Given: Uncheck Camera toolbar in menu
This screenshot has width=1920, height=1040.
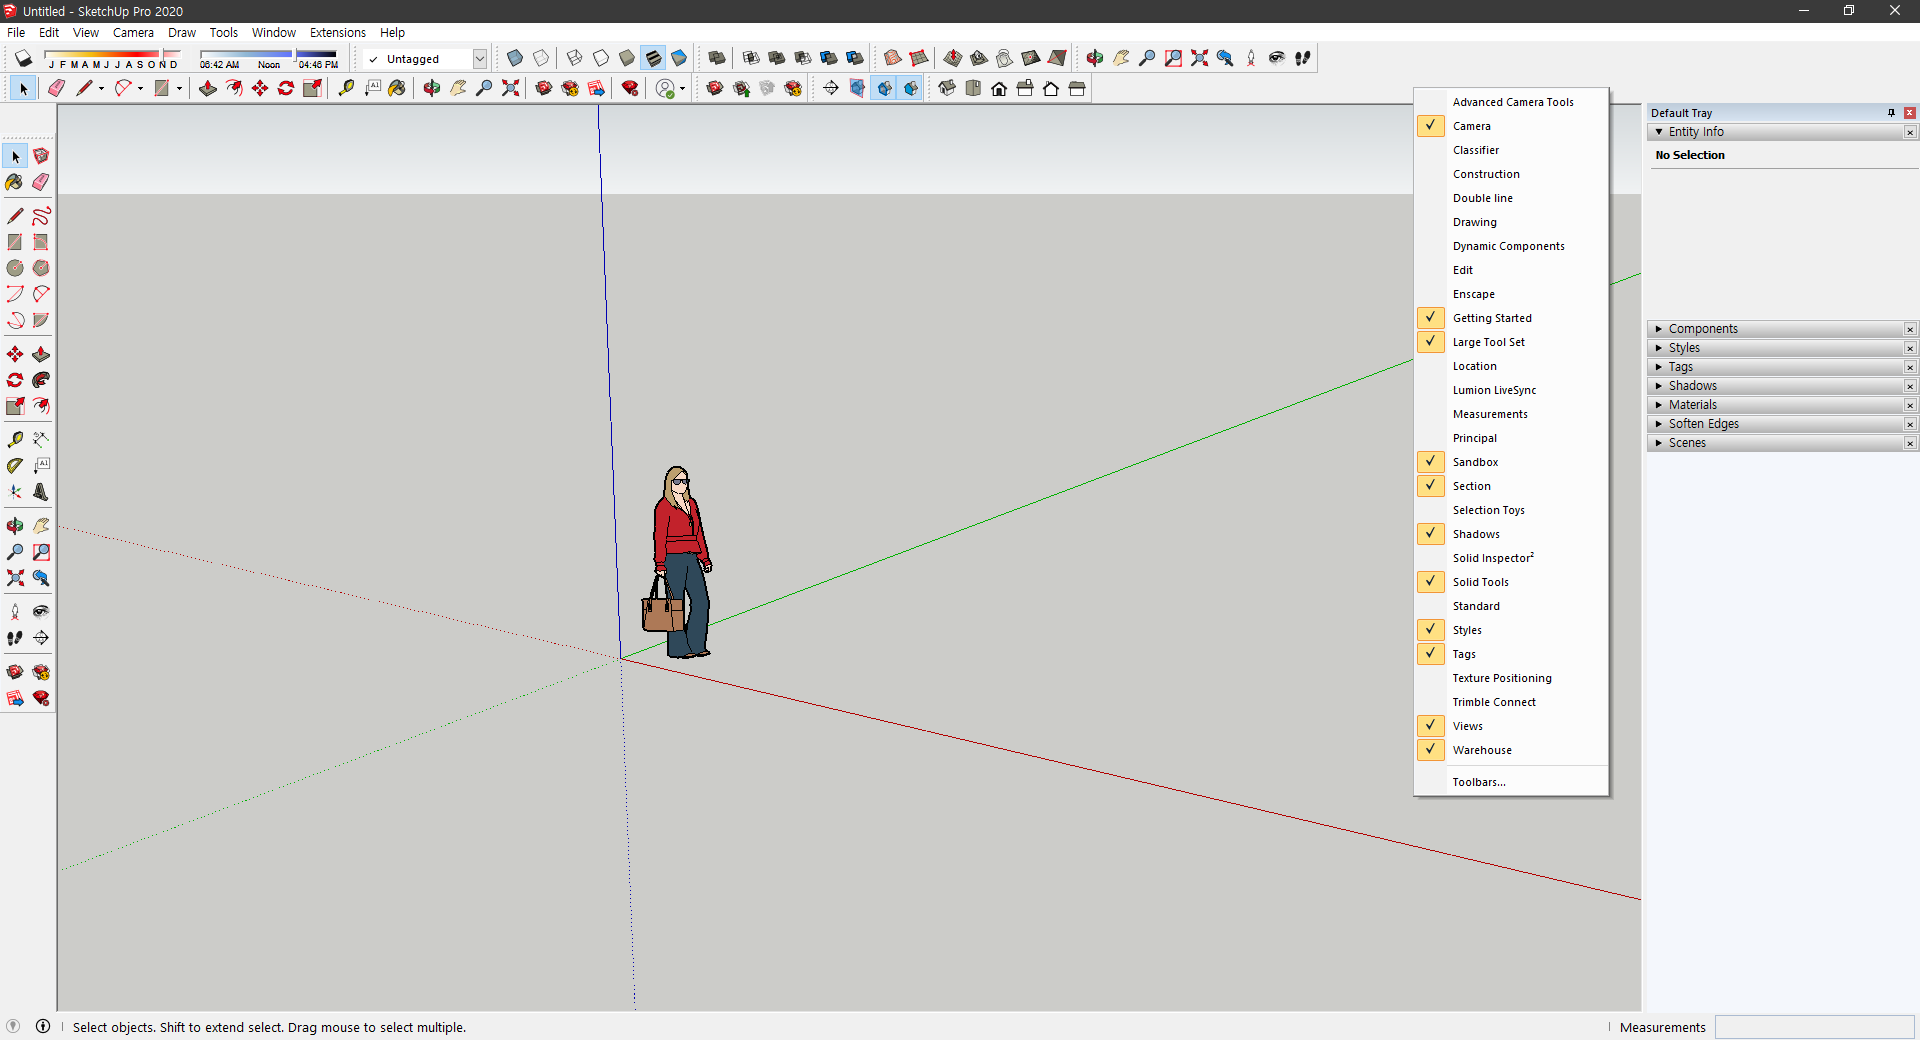Looking at the screenshot, I should 1511,126.
